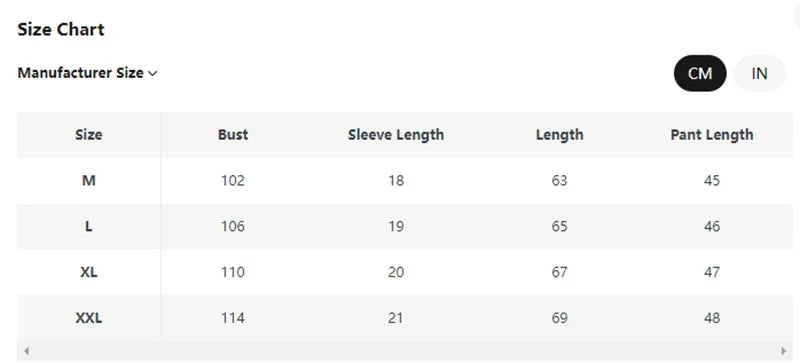Click the left scroll arrow below the table
800x363 pixels.
(x=27, y=351)
